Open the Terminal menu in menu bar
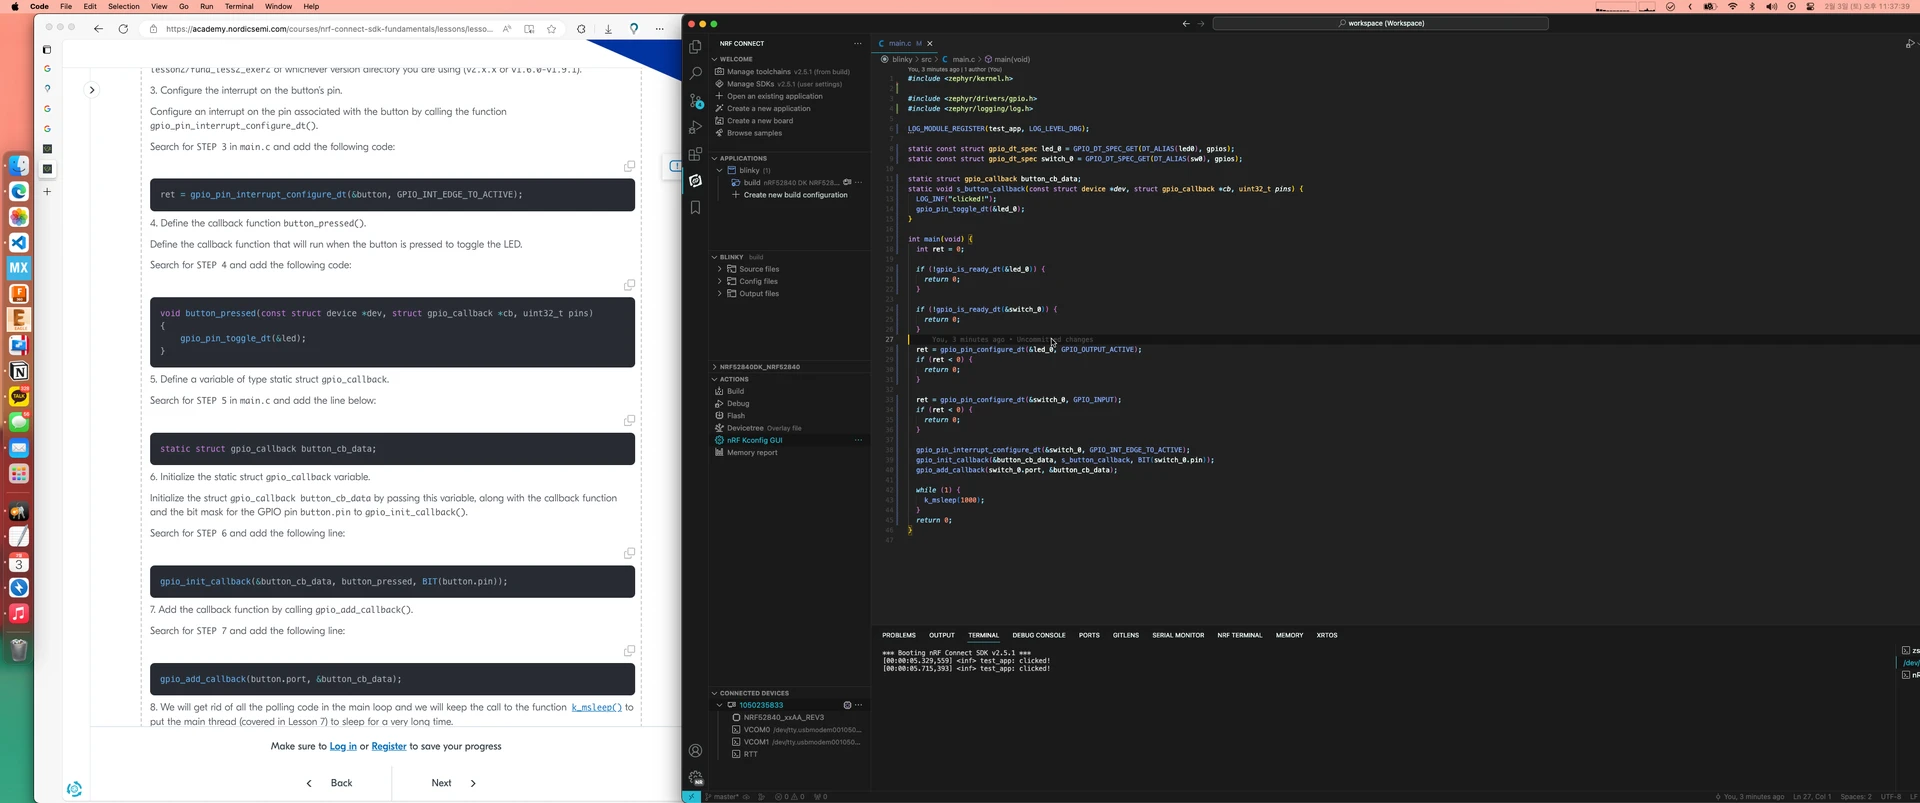 tap(239, 6)
